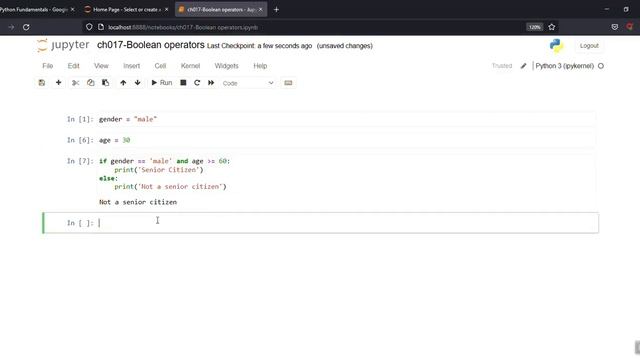
Task: Insert a cell below with the plus icon
Action: coord(58,83)
